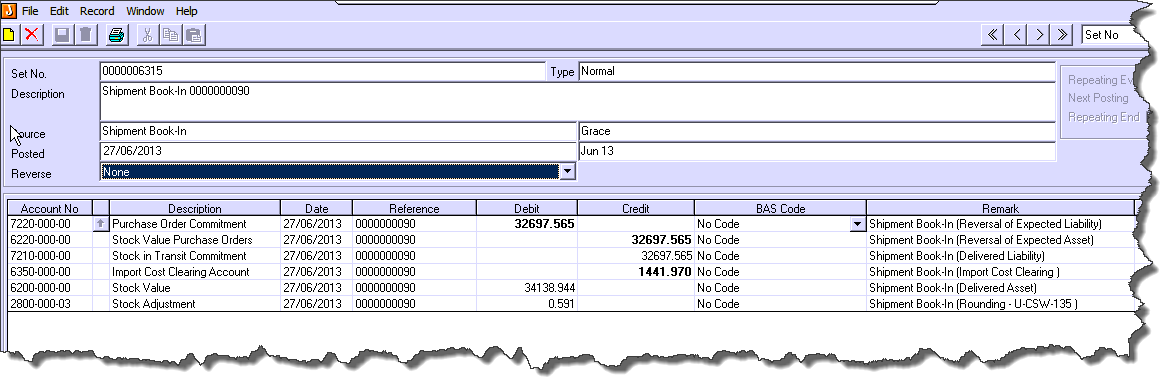Screen dimensions: 1176x389
Task: Select account 2800-000-03 cell
Action: (x=50, y=304)
